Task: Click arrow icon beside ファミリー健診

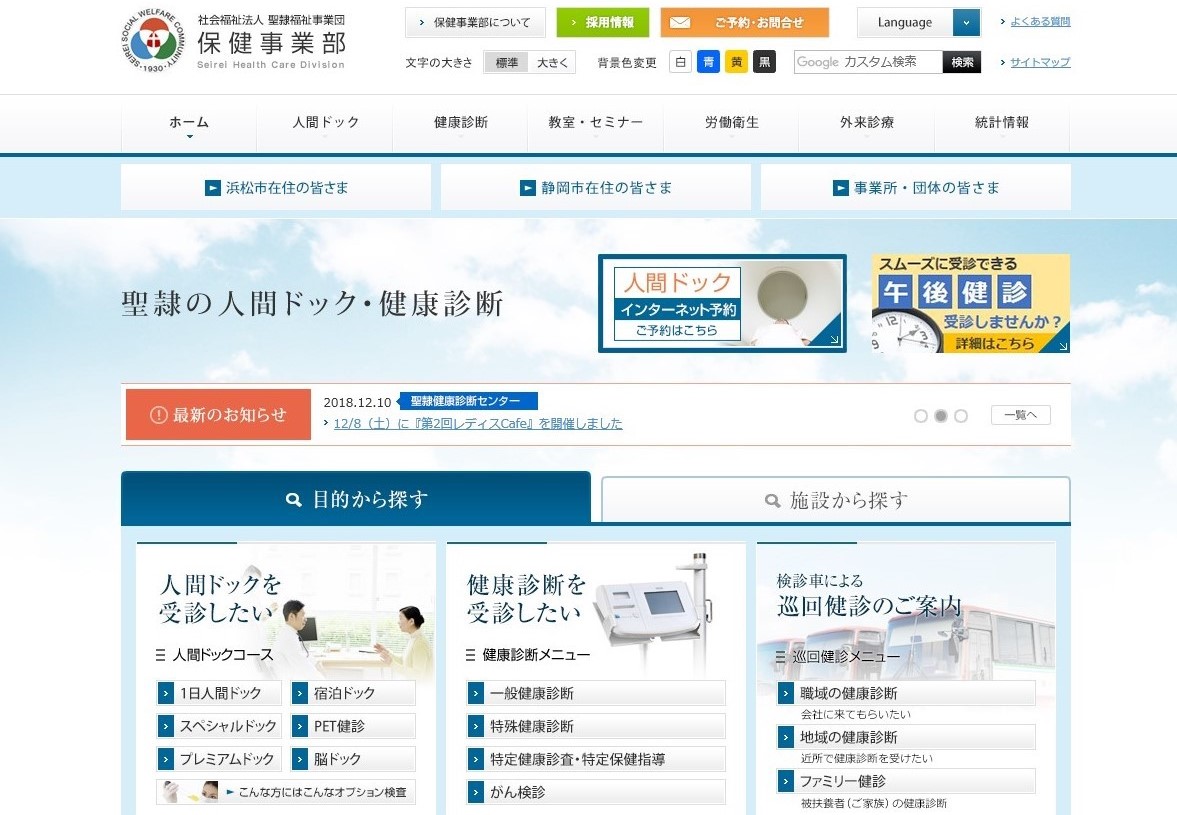Action: pyautogui.click(x=785, y=781)
